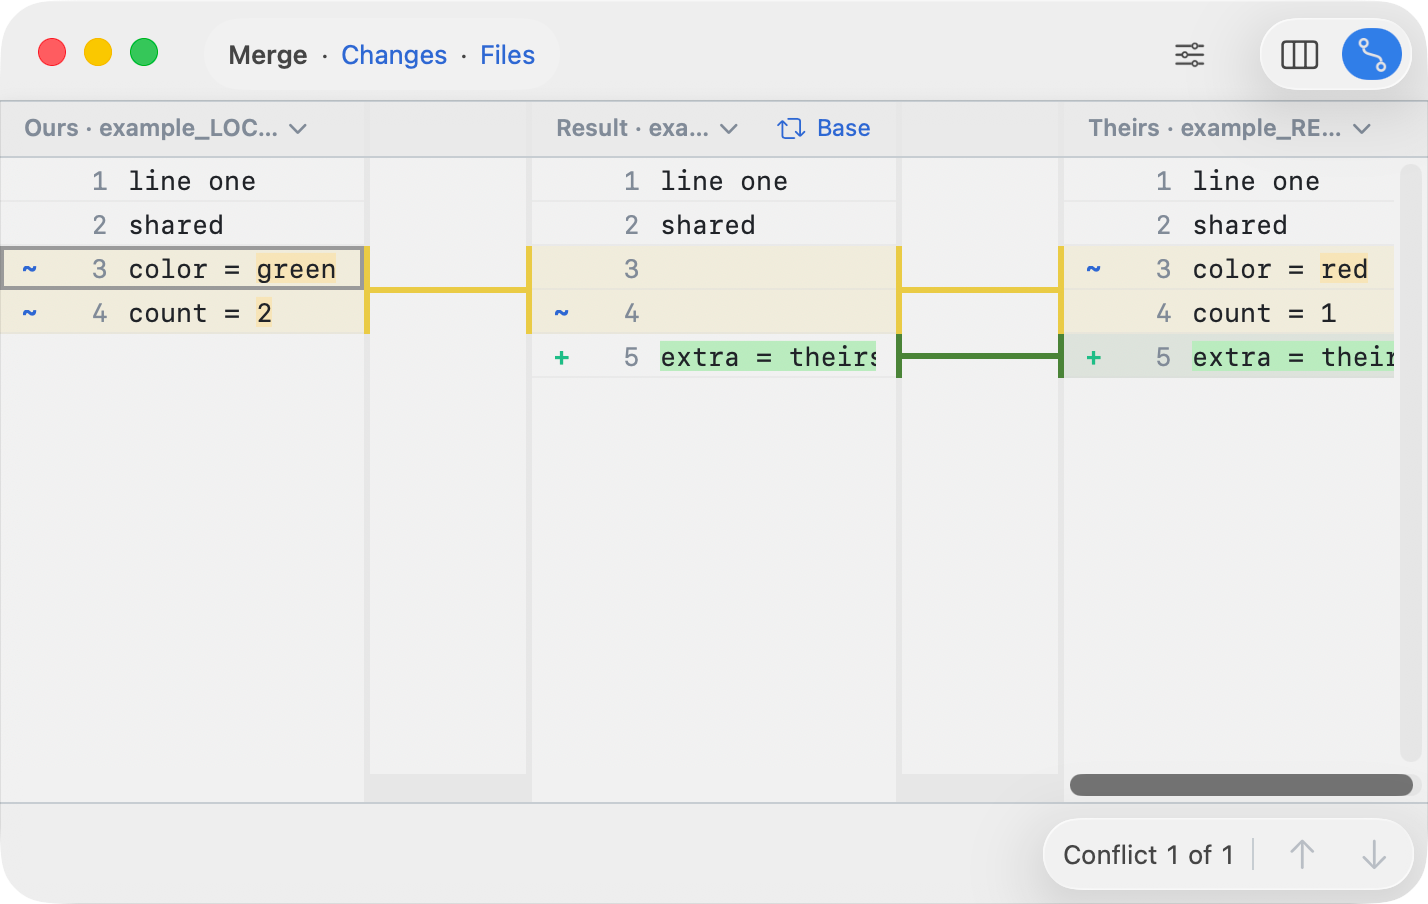Jump to next conflict with down arrow
This screenshot has height=904, width=1428.
click(1374, 855)
